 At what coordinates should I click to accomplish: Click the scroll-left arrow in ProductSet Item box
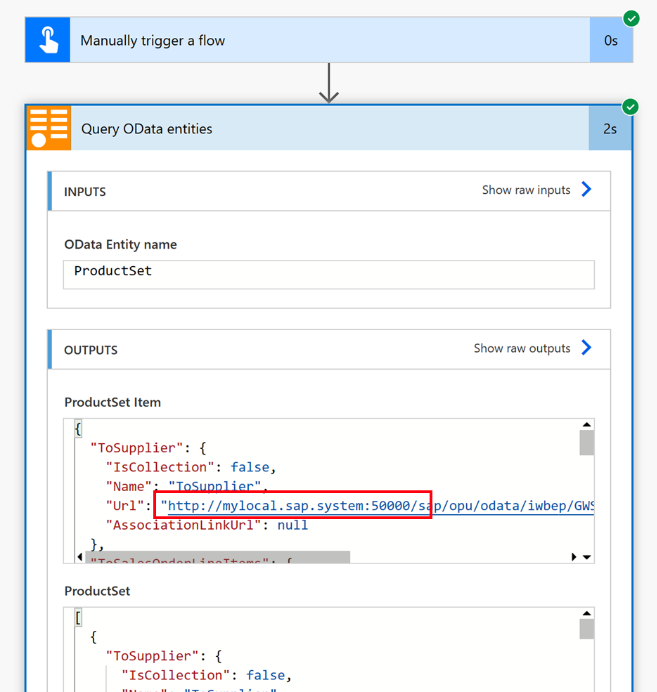pyautogui.click(x=79, y=557)
